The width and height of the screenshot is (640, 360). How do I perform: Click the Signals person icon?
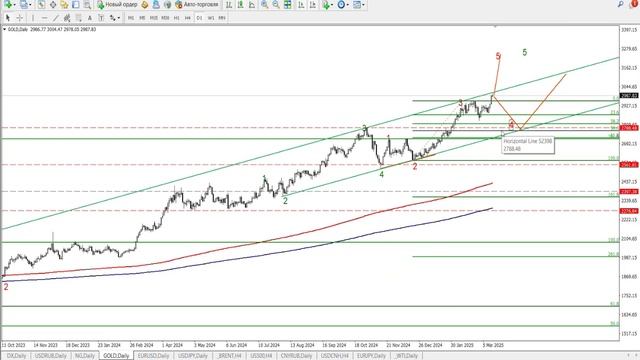(156, 4)
